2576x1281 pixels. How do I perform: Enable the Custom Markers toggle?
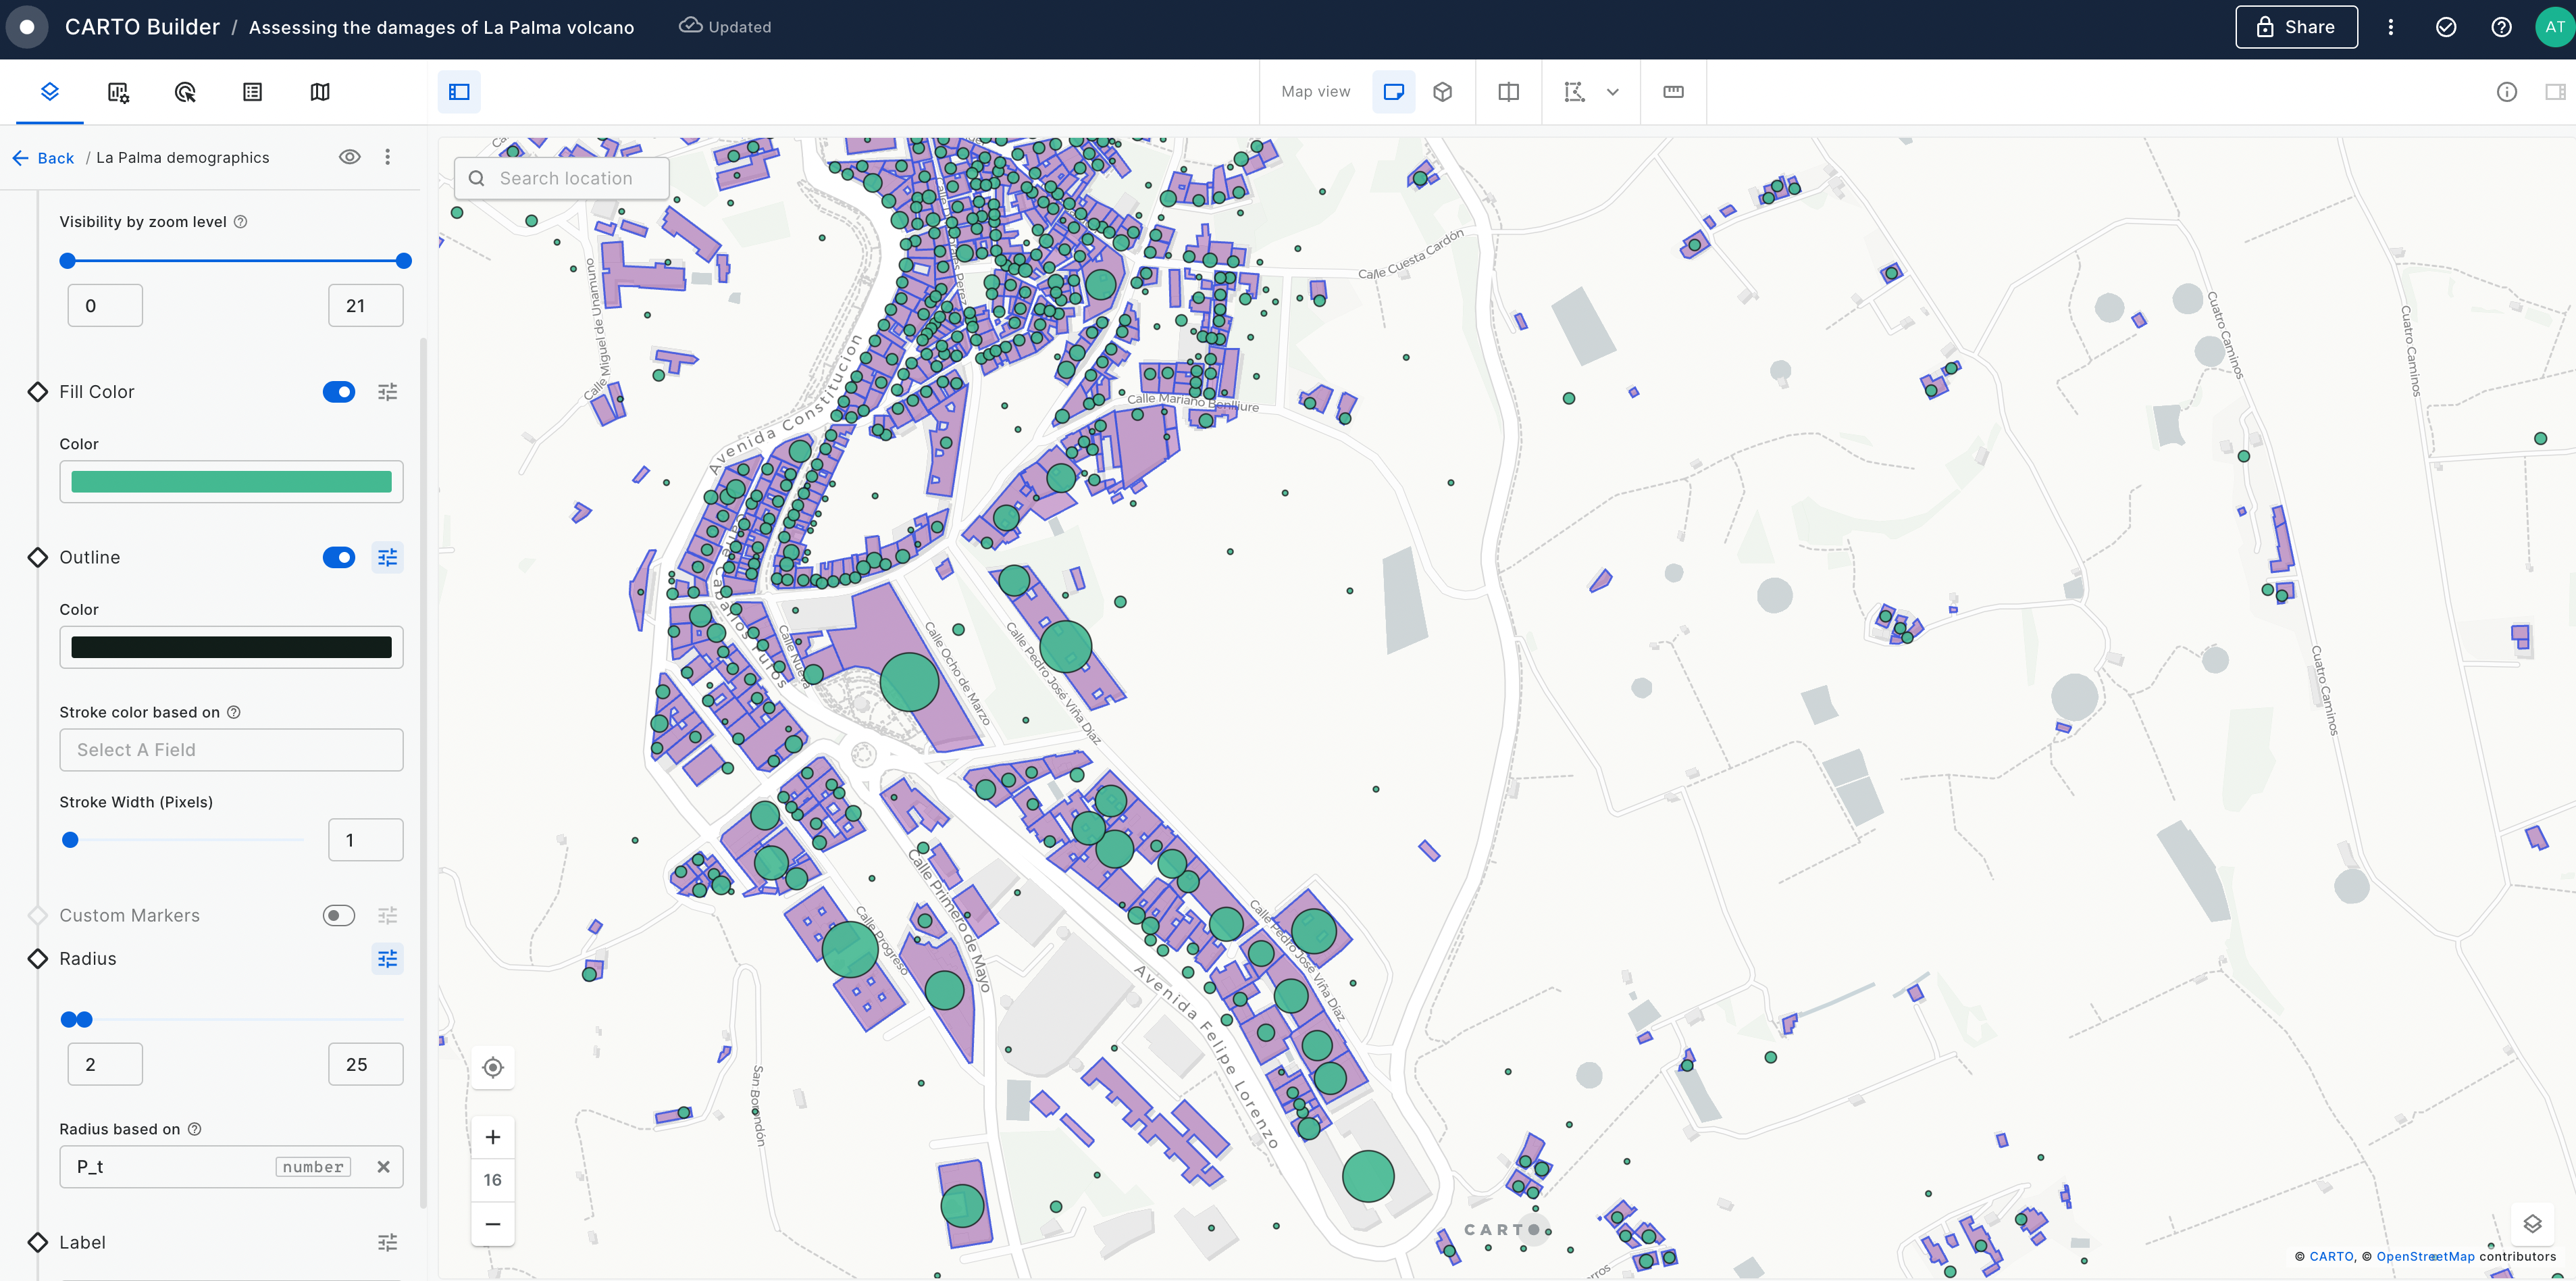(338, 916)
